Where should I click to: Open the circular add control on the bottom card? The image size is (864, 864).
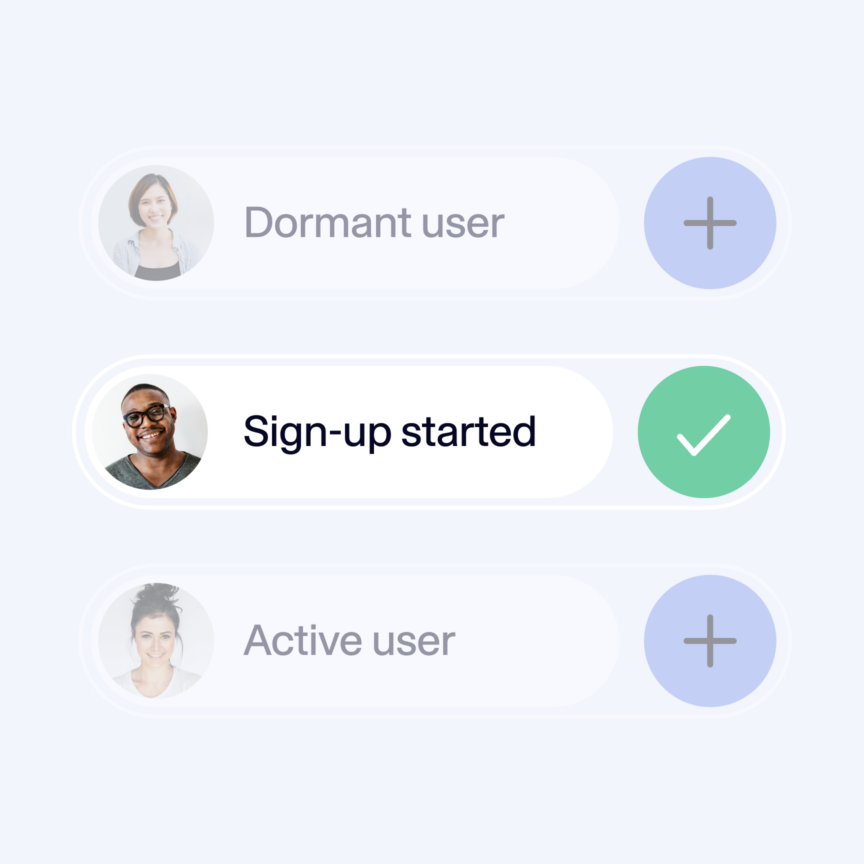(710, 640)
